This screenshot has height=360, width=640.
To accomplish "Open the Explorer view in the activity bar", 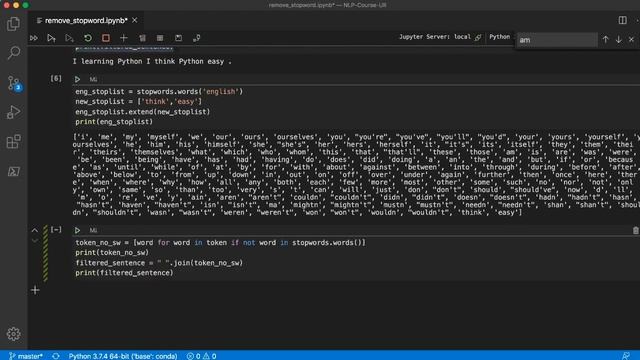I will (x=13, y=24).
